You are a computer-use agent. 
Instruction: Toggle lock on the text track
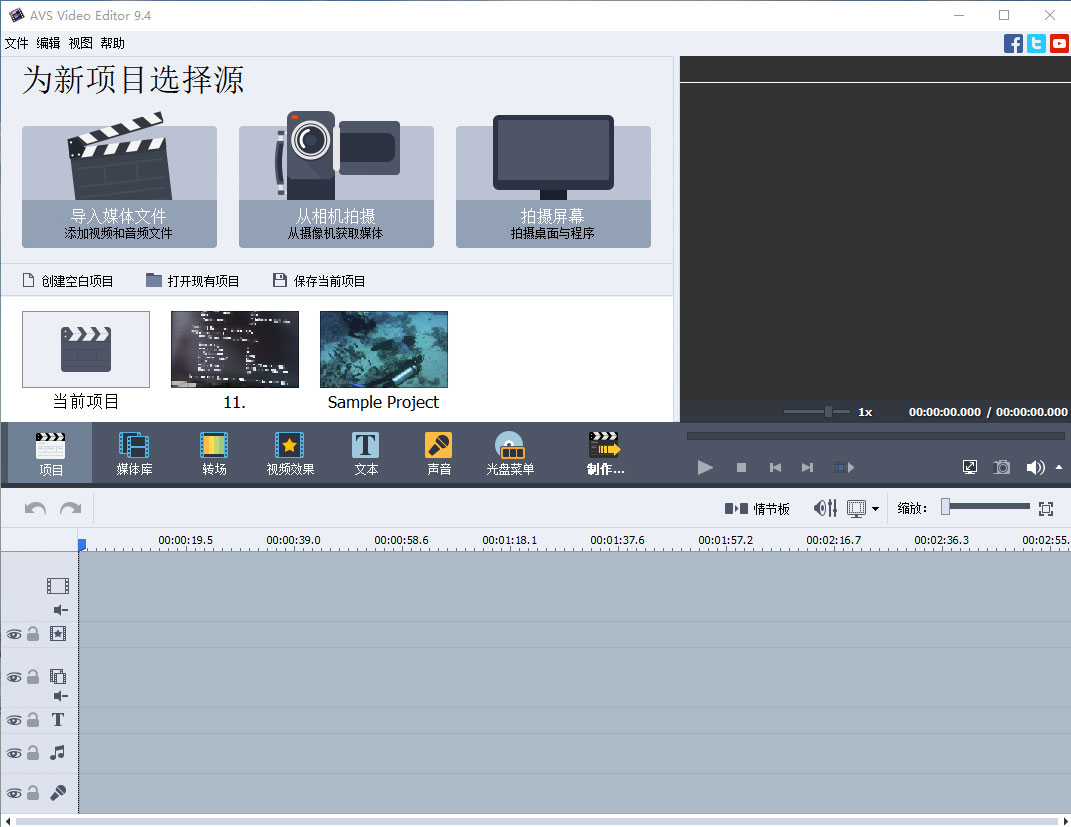33,720
